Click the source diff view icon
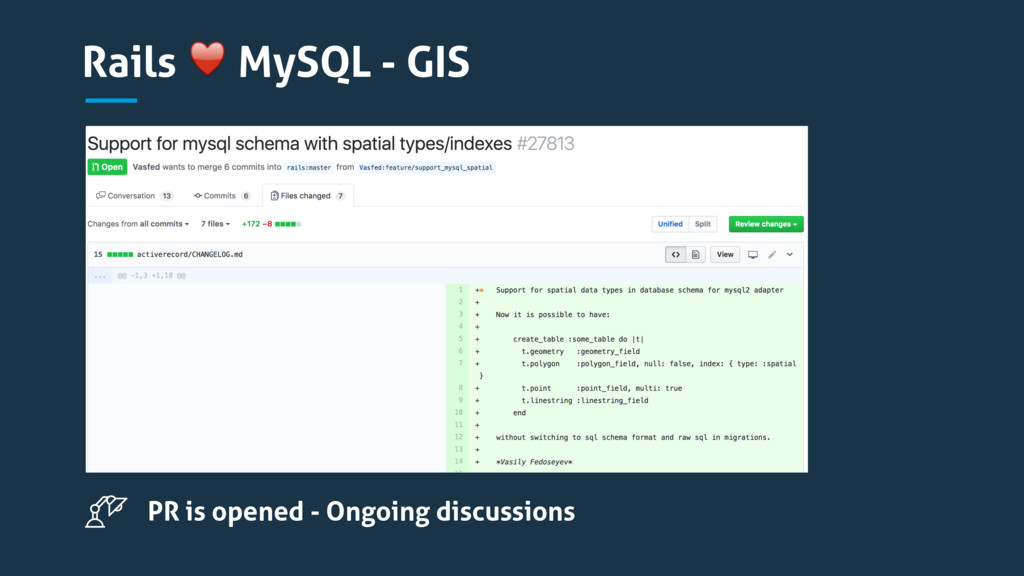The height and width of the screenshot is (576, 1024). click(675, 255)
